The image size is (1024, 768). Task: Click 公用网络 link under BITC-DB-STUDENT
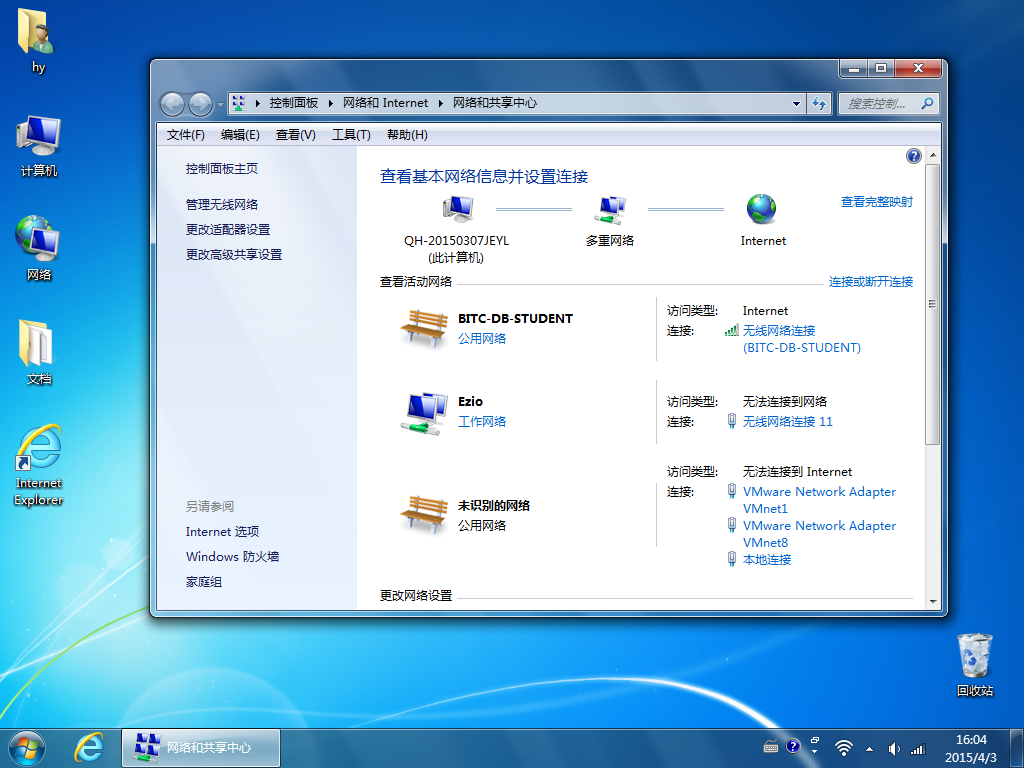(482, 338)
